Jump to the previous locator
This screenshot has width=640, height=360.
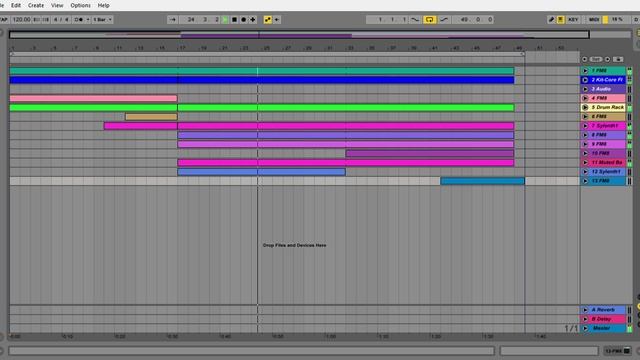coord(584,60)
